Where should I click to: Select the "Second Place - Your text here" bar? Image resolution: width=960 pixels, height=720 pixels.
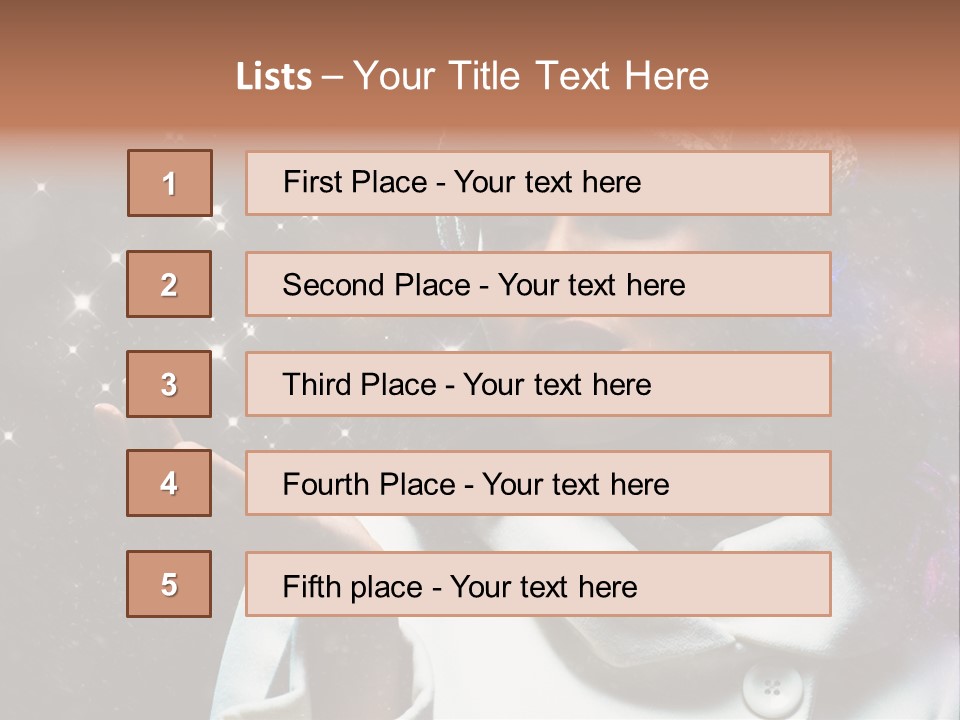538,284
